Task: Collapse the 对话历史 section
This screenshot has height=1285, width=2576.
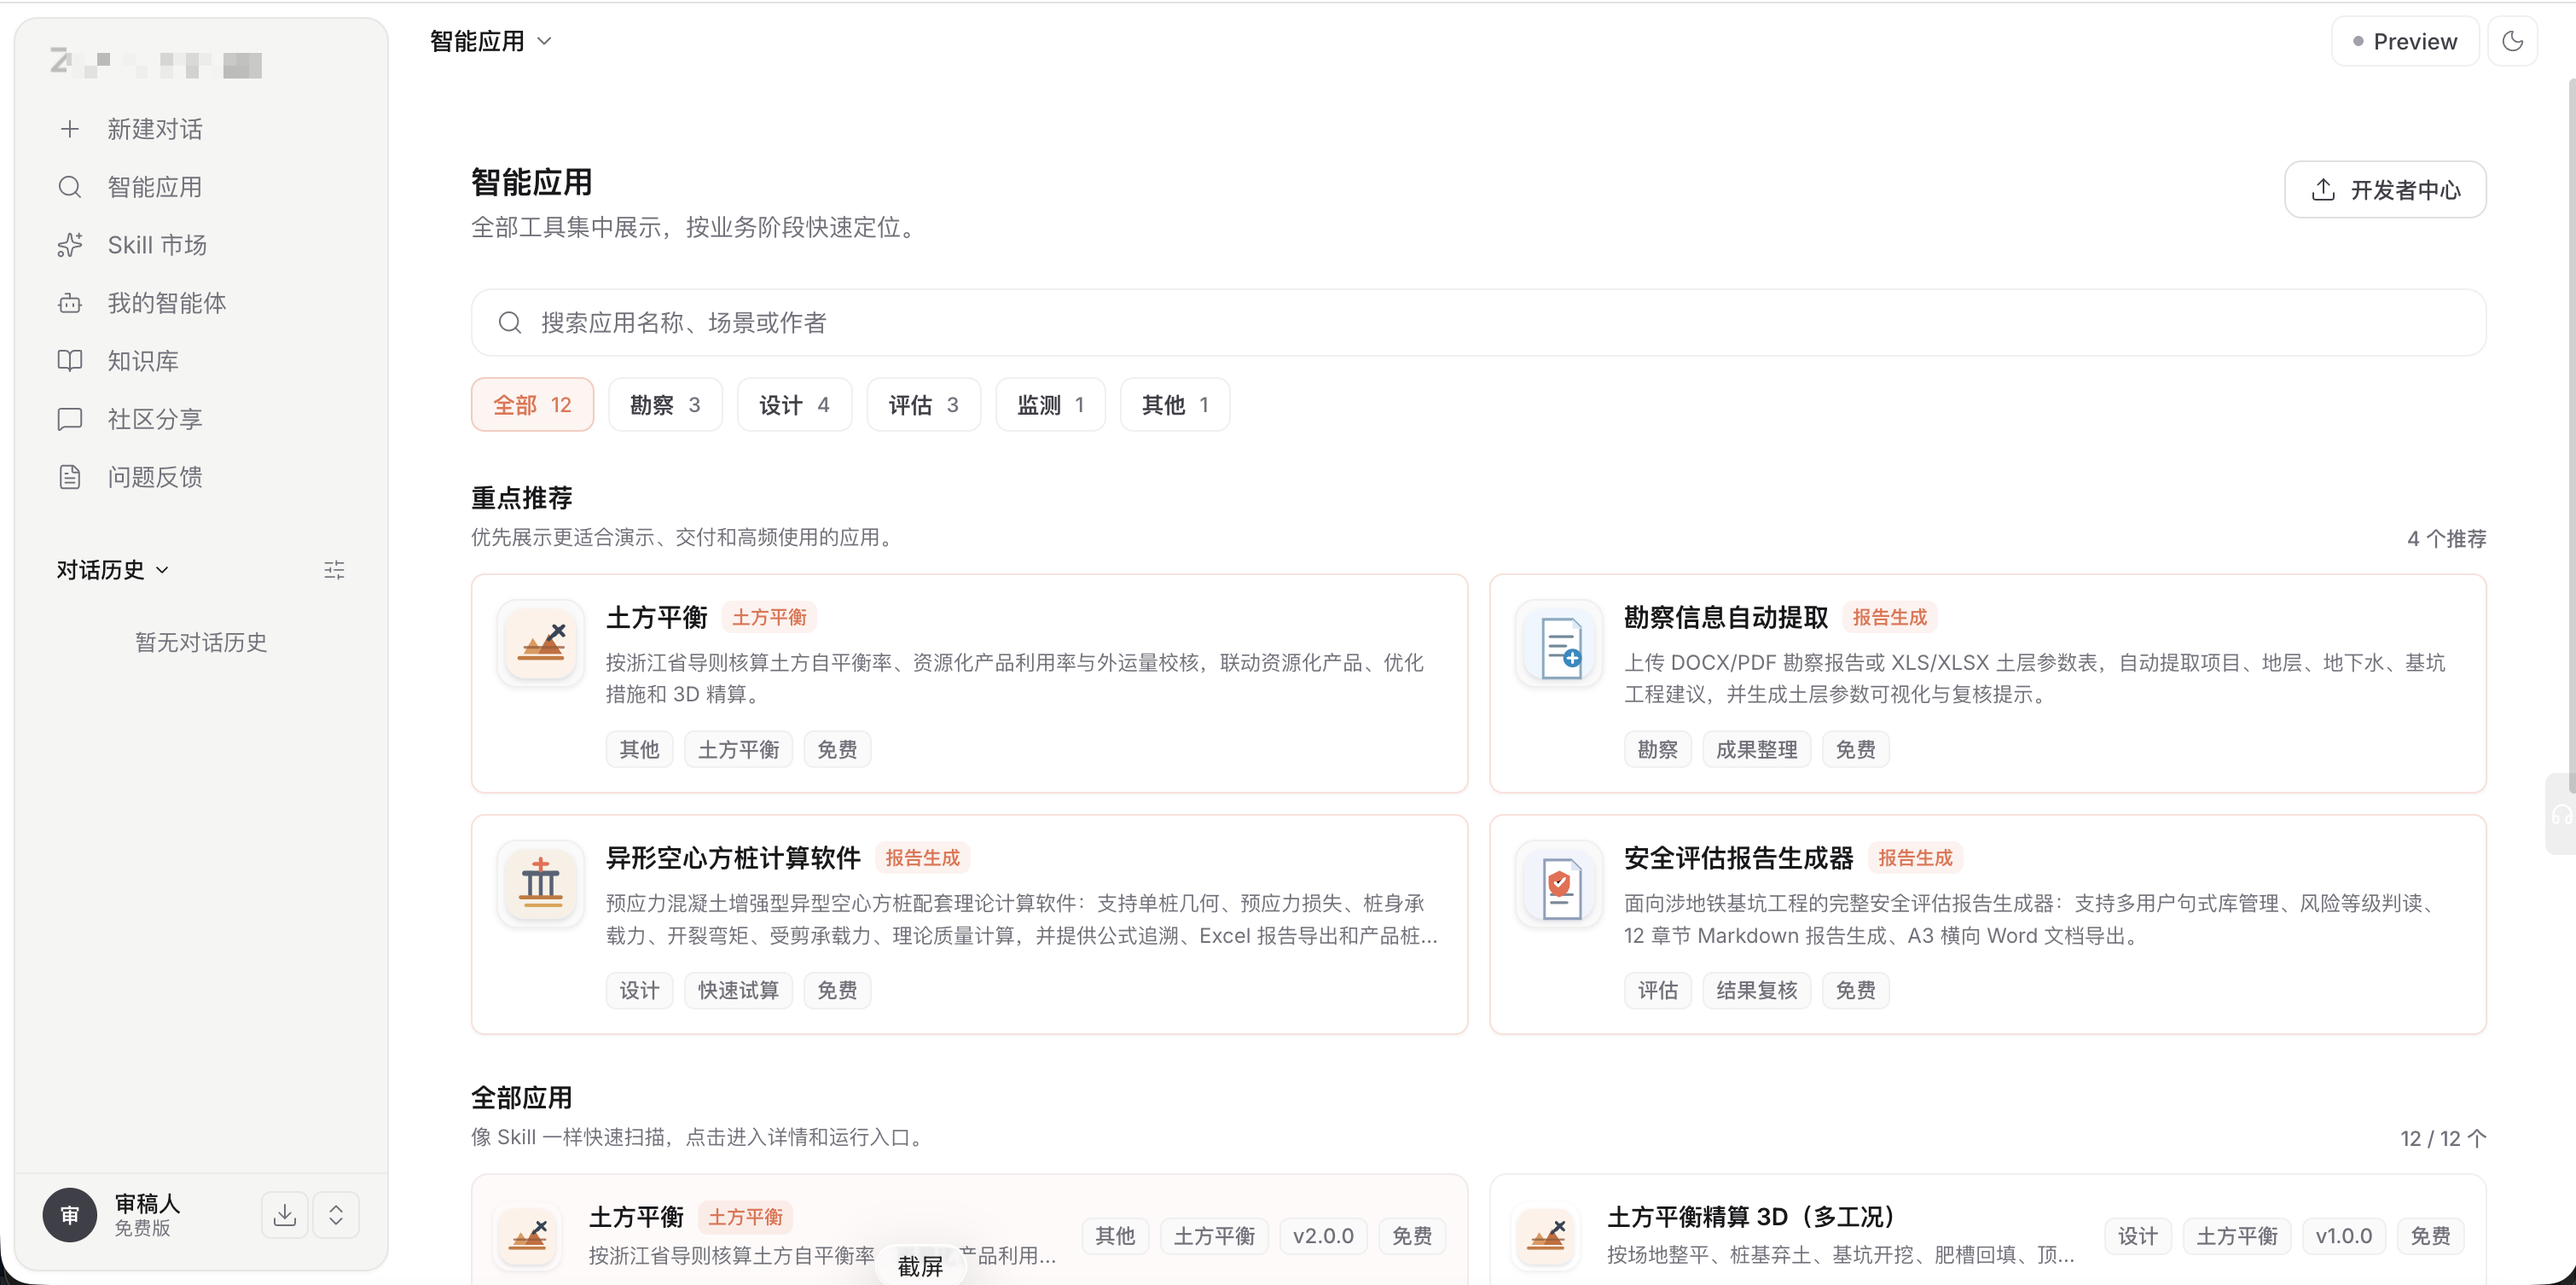Action: 113,570
